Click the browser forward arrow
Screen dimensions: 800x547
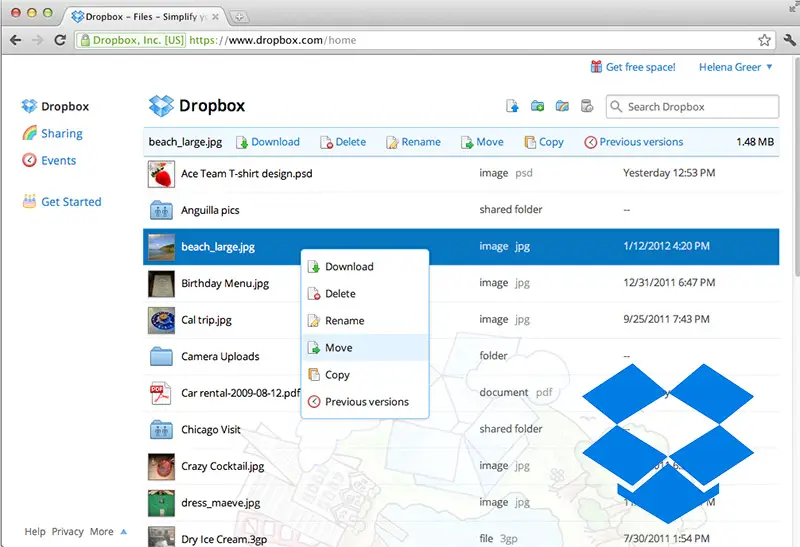[x=37, y=40]
